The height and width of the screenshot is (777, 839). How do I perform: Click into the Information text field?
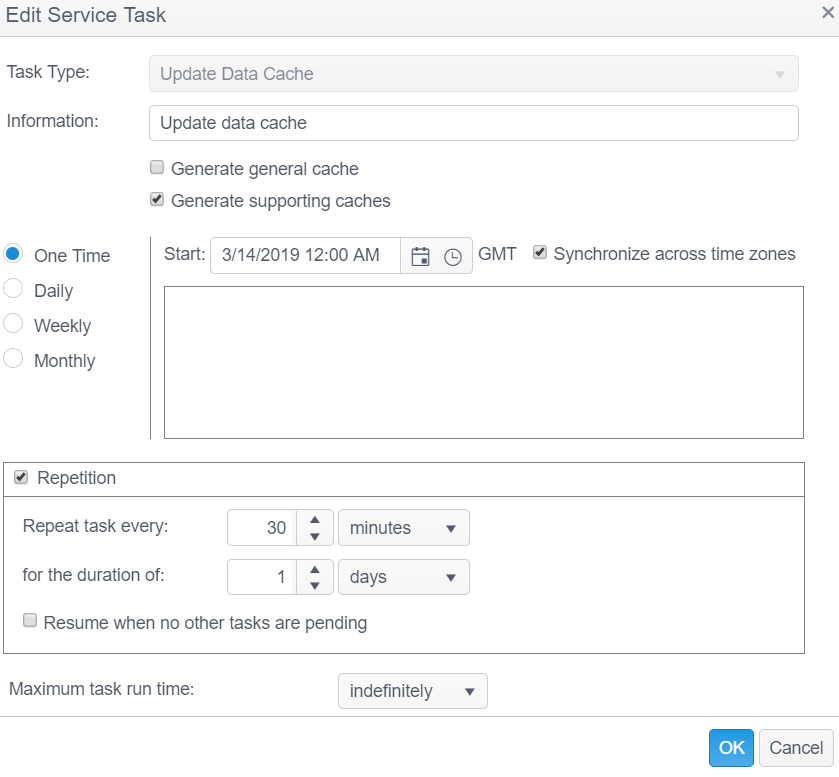point(473,123)
